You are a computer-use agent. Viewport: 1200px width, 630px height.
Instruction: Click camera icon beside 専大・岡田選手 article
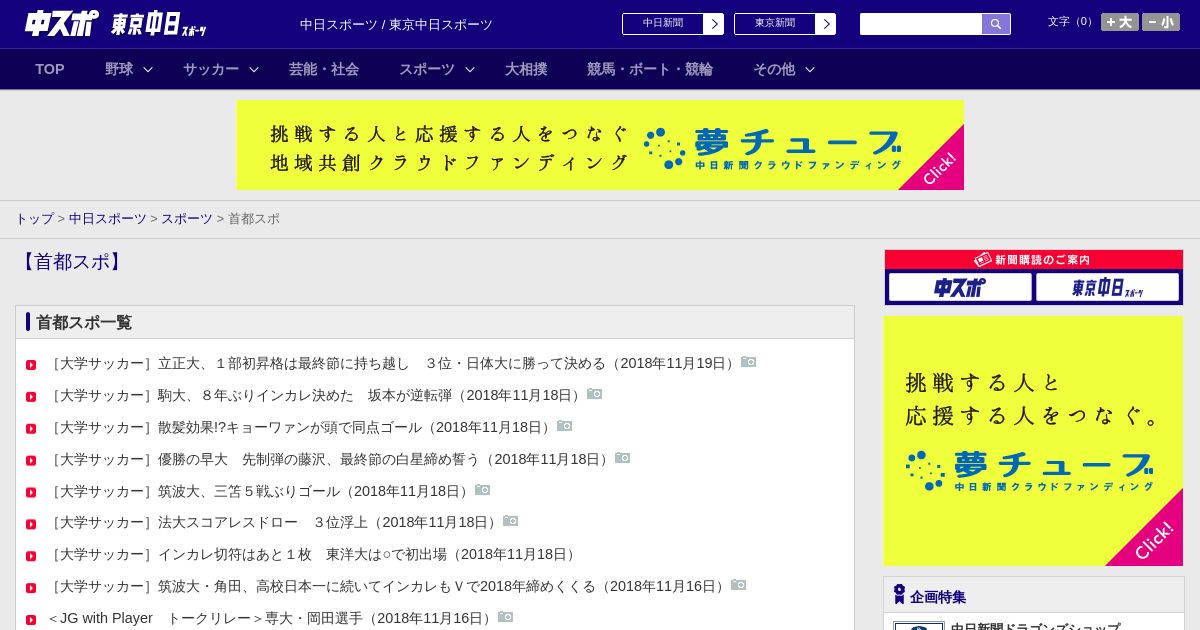[x=506, y=617]
